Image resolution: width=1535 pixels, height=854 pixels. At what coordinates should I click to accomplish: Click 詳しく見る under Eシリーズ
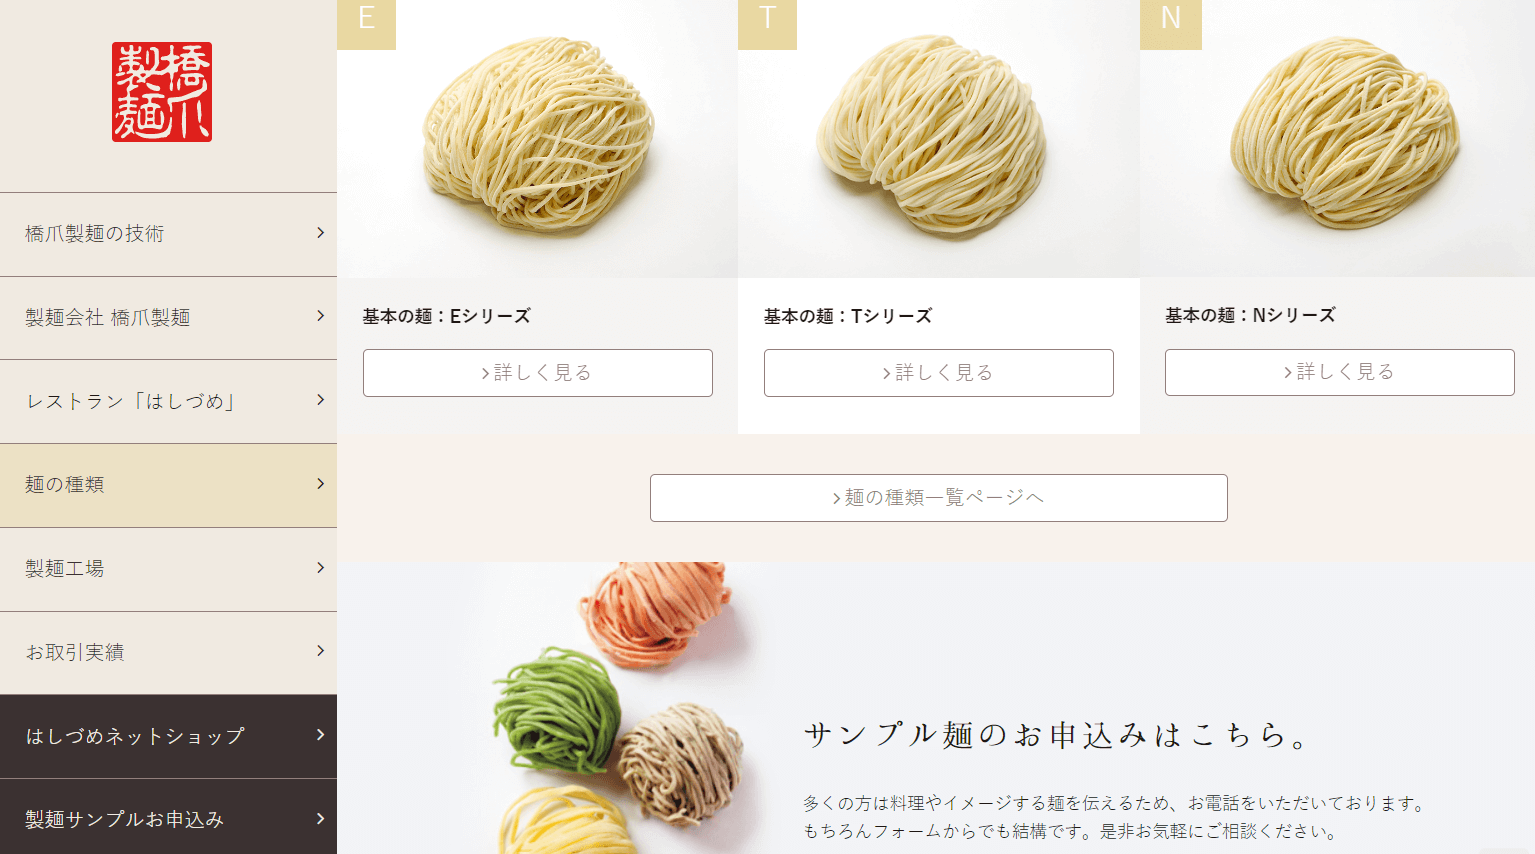pos(538,373)
